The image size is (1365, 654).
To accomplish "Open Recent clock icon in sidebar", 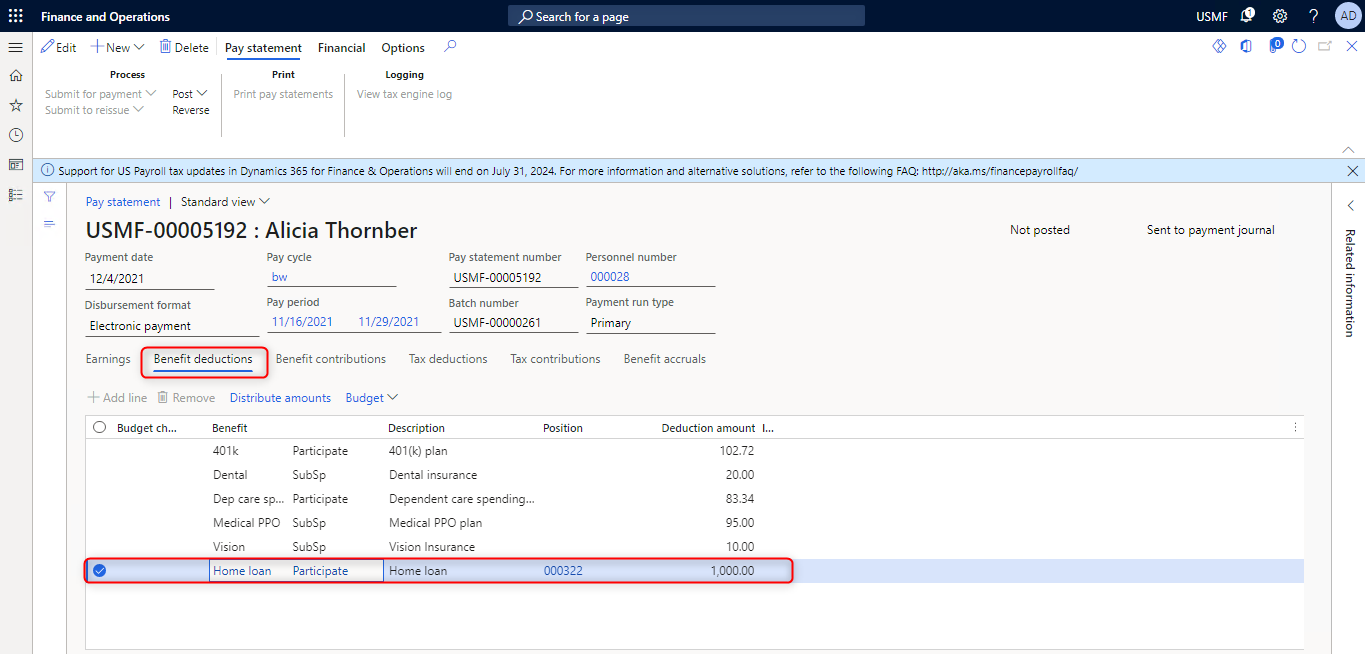I will pyautogui.click(x=15, y=135).
